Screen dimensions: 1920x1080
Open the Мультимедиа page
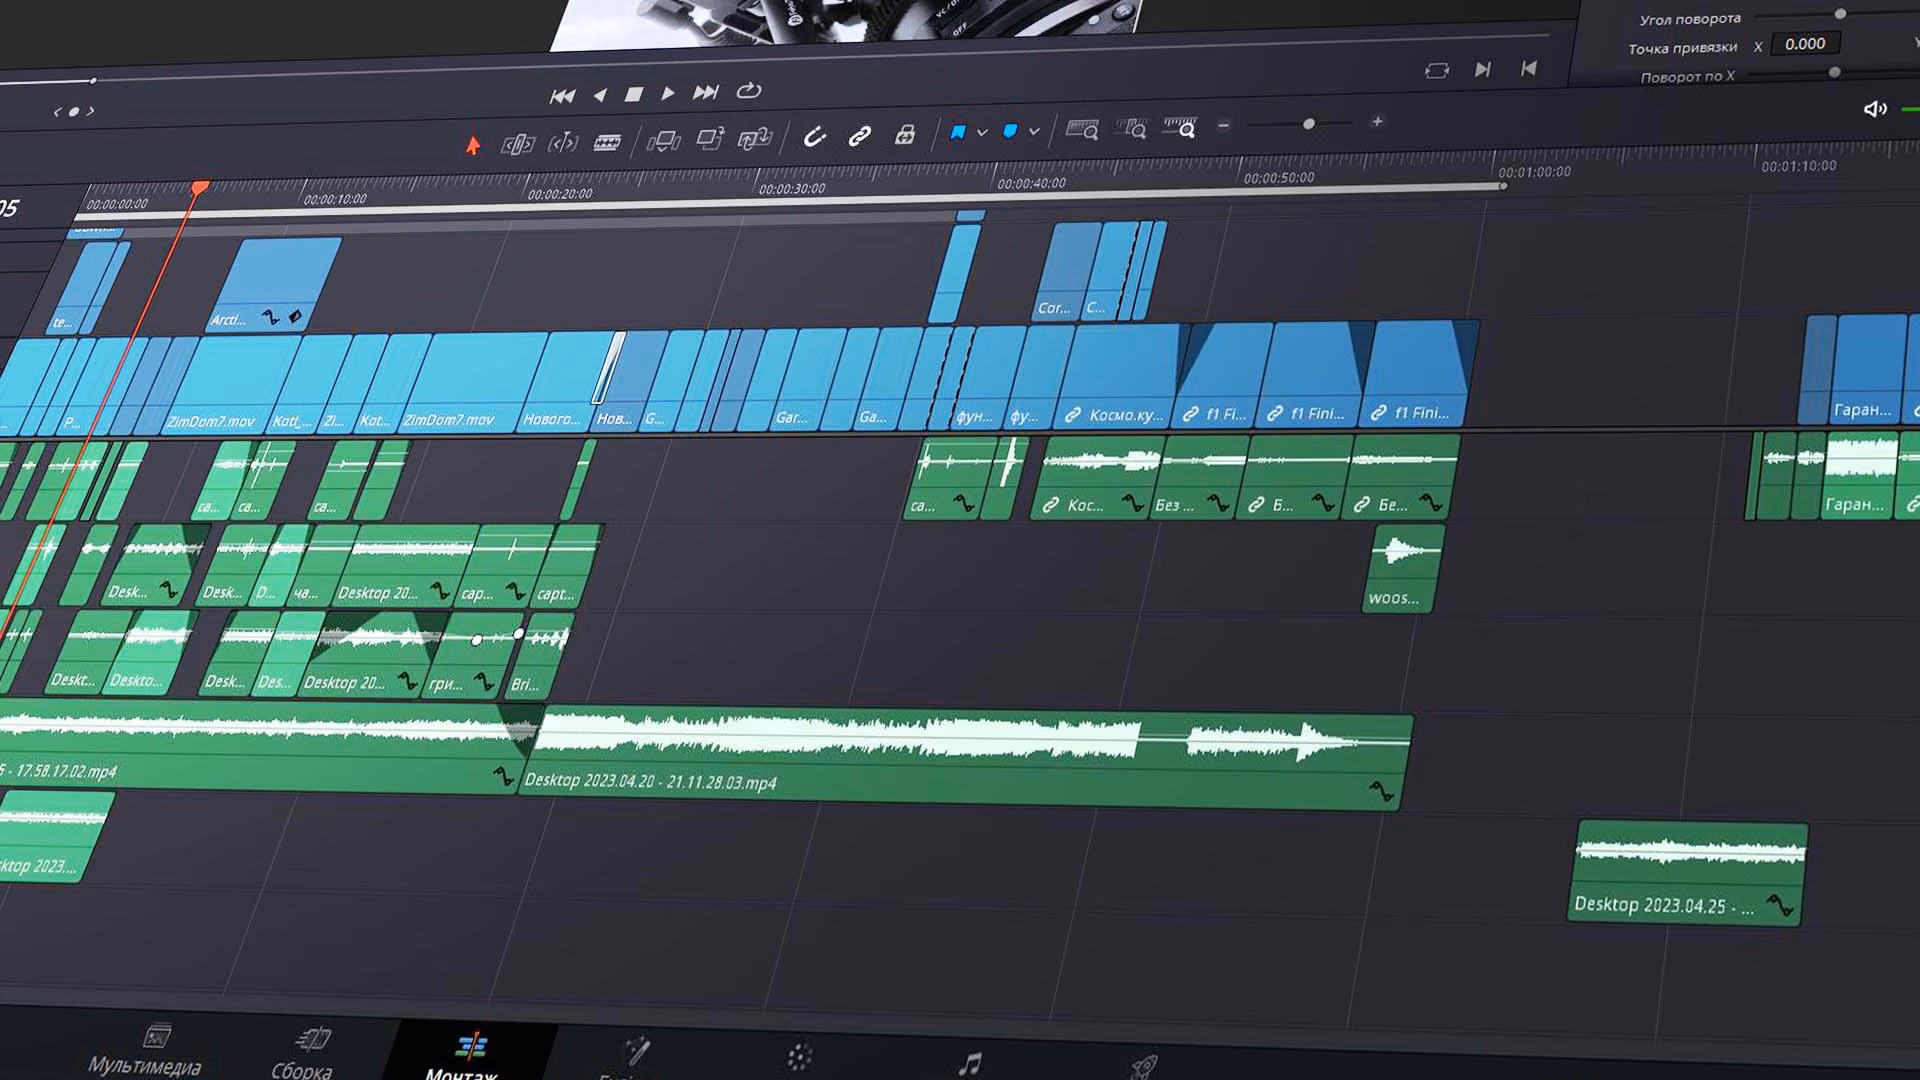pos(146,1052)
